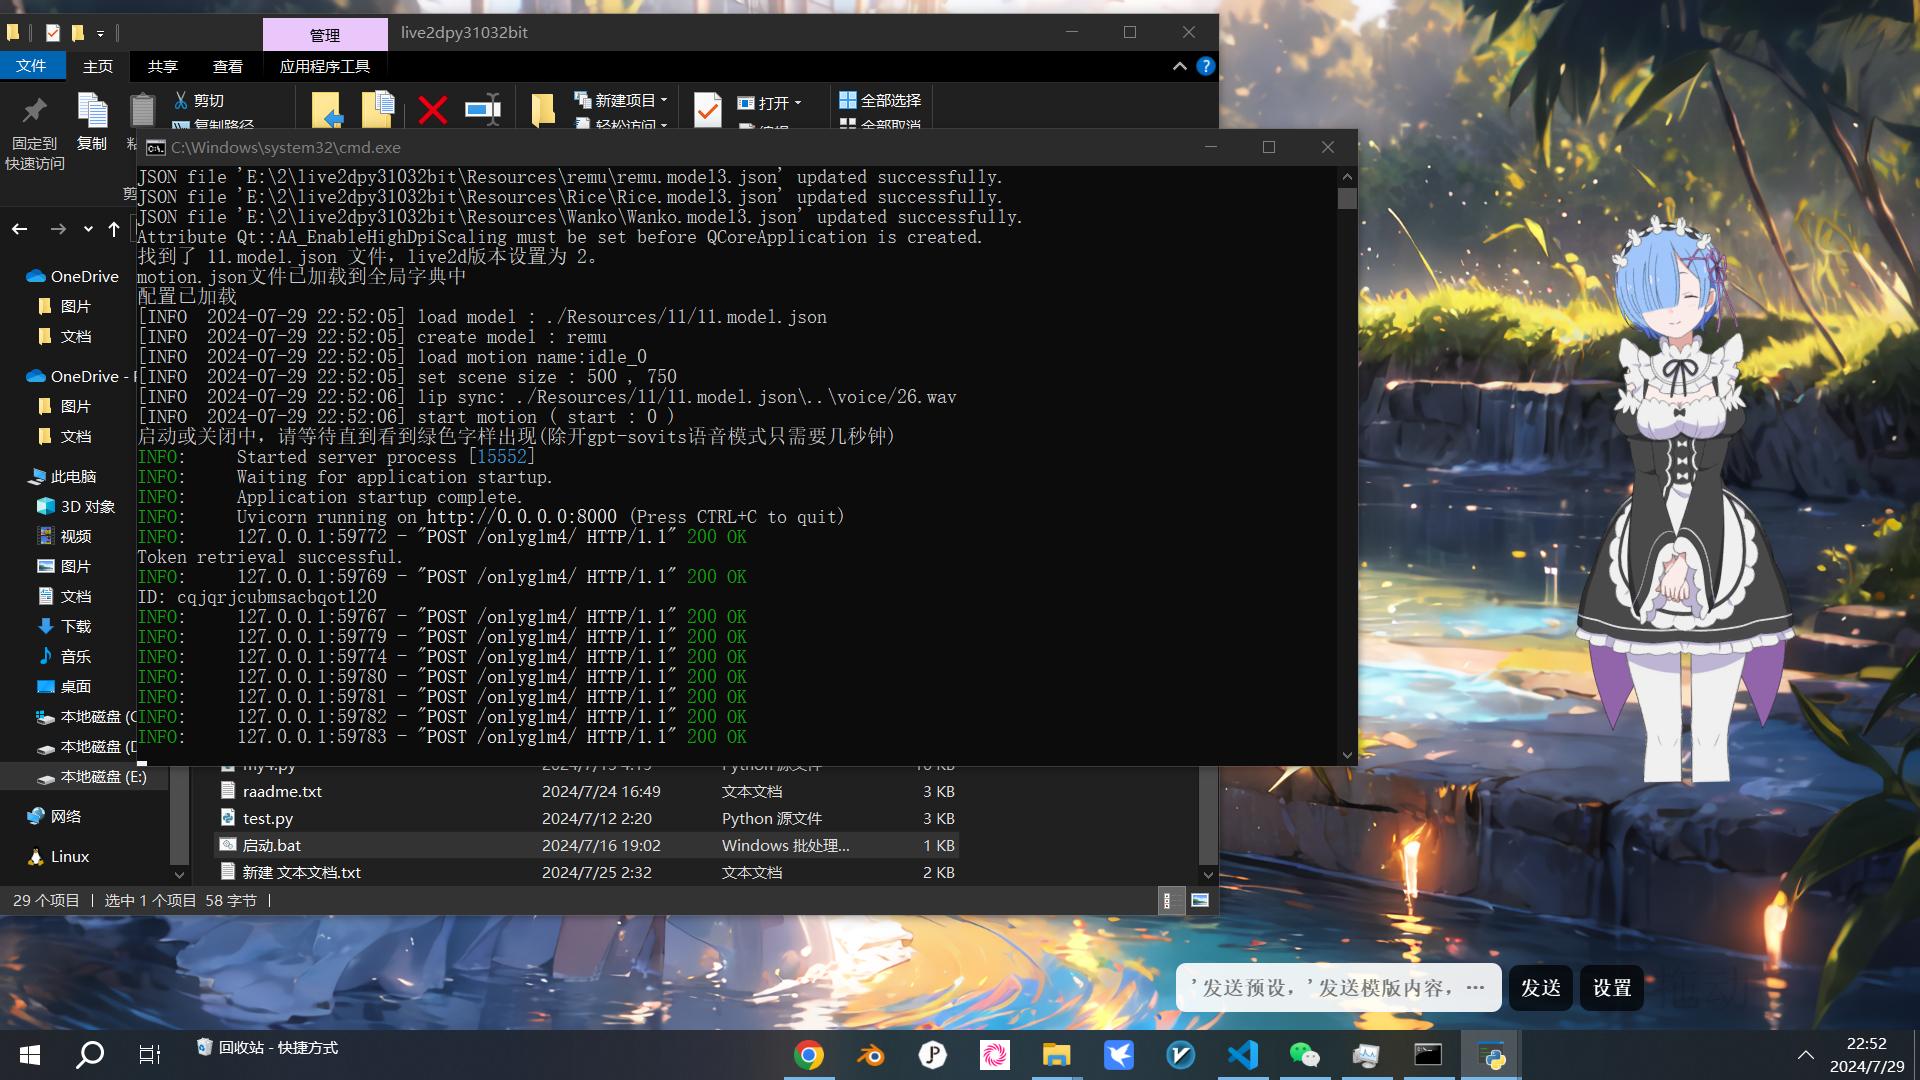The width and height of the screenshot is (1920, 1080).
Task: Select the Manage (管理) contextual tab
Action: (x=325, y=35)
